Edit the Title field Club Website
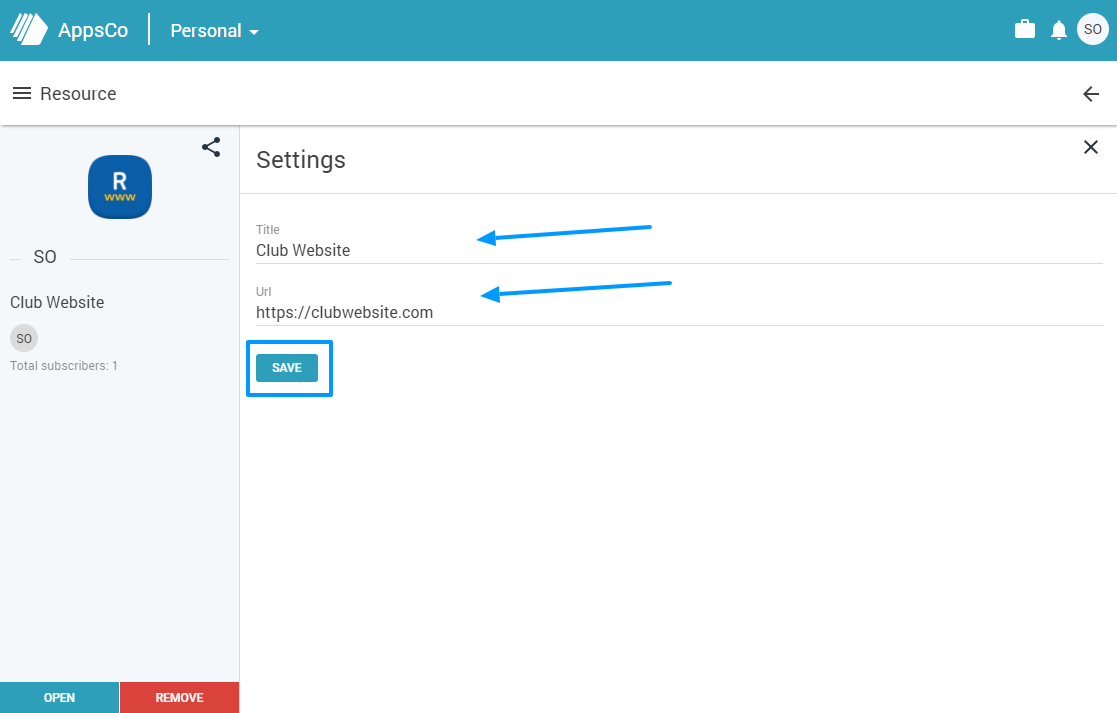Viewport: 1117px width, 713px height. point(679,250)
